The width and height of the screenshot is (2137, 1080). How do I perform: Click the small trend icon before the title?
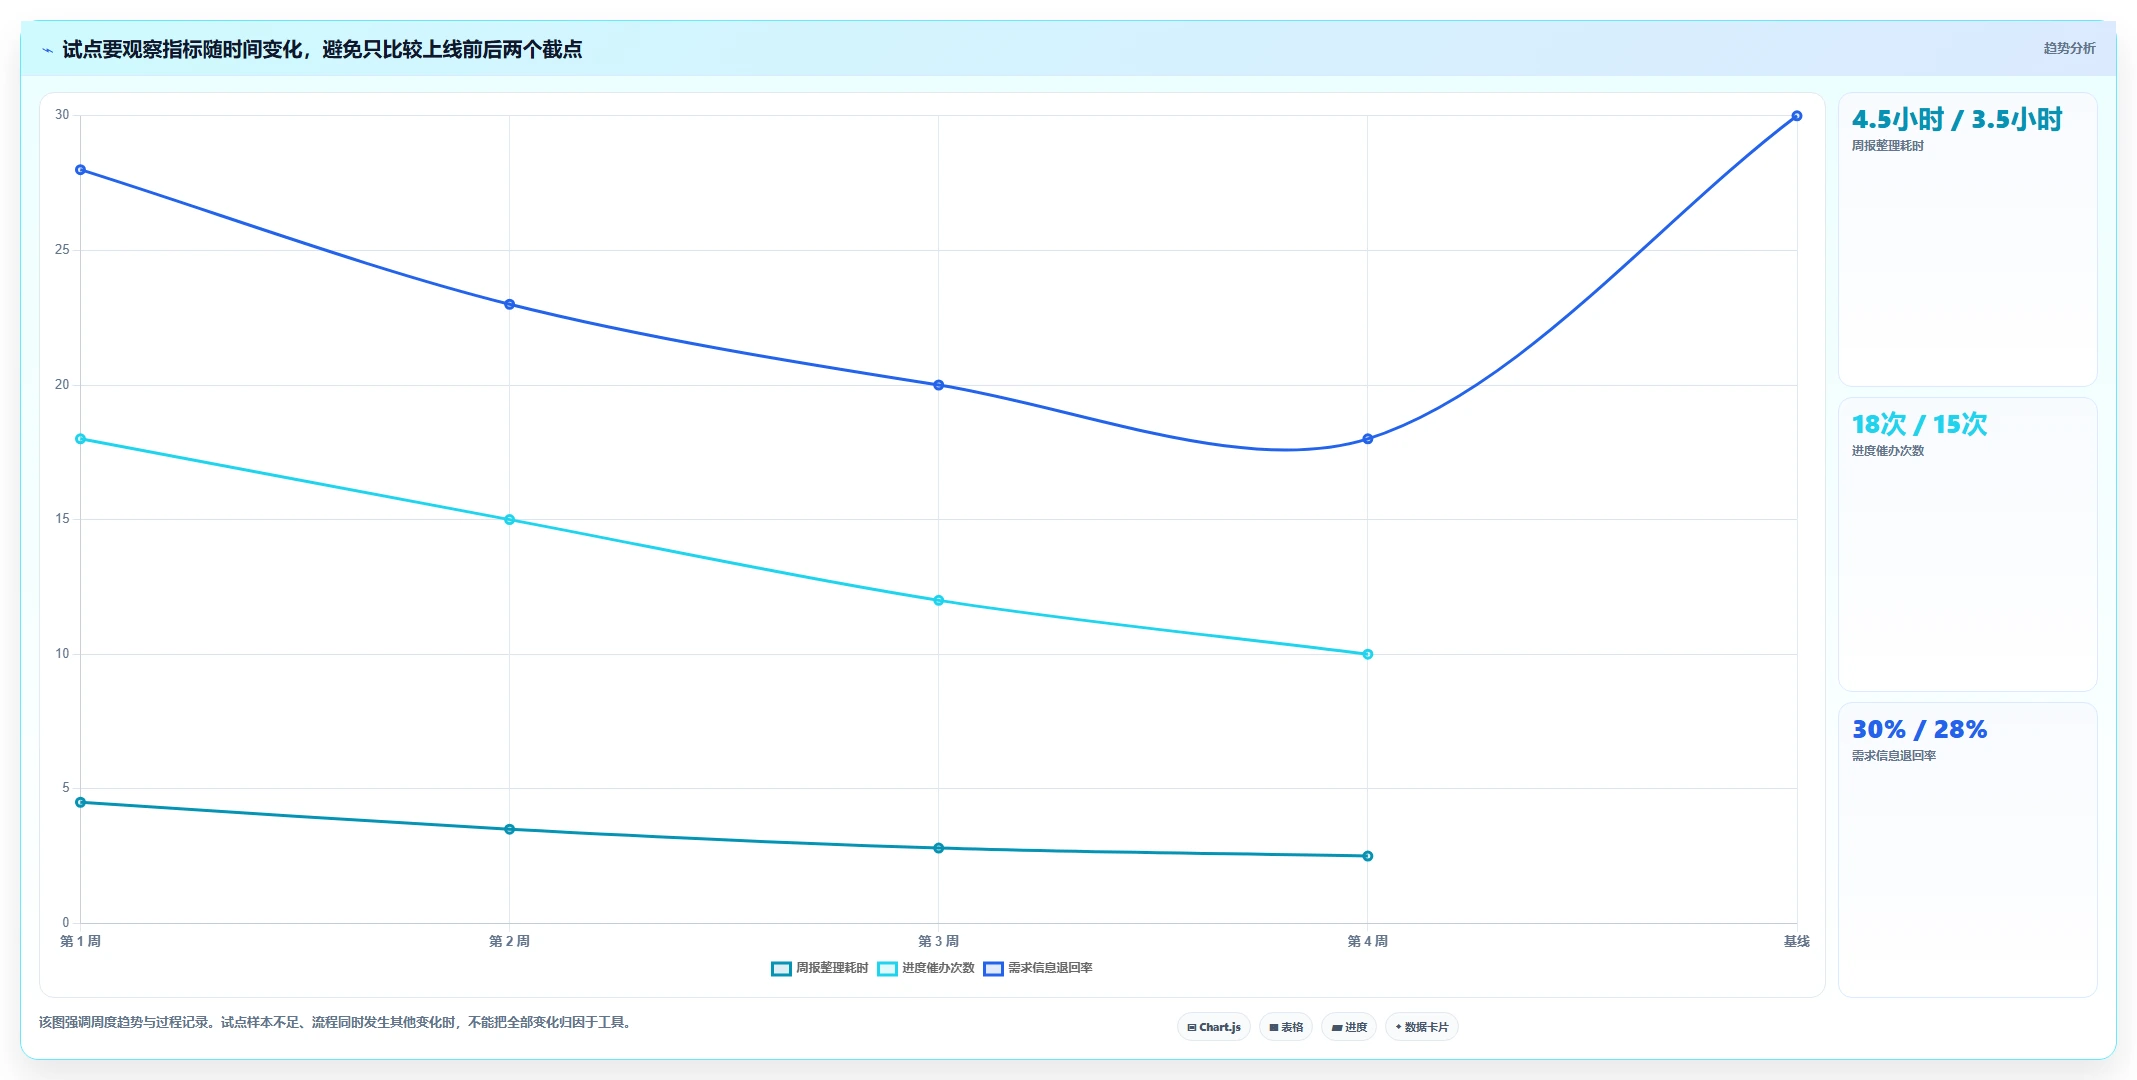coord(47,50)
